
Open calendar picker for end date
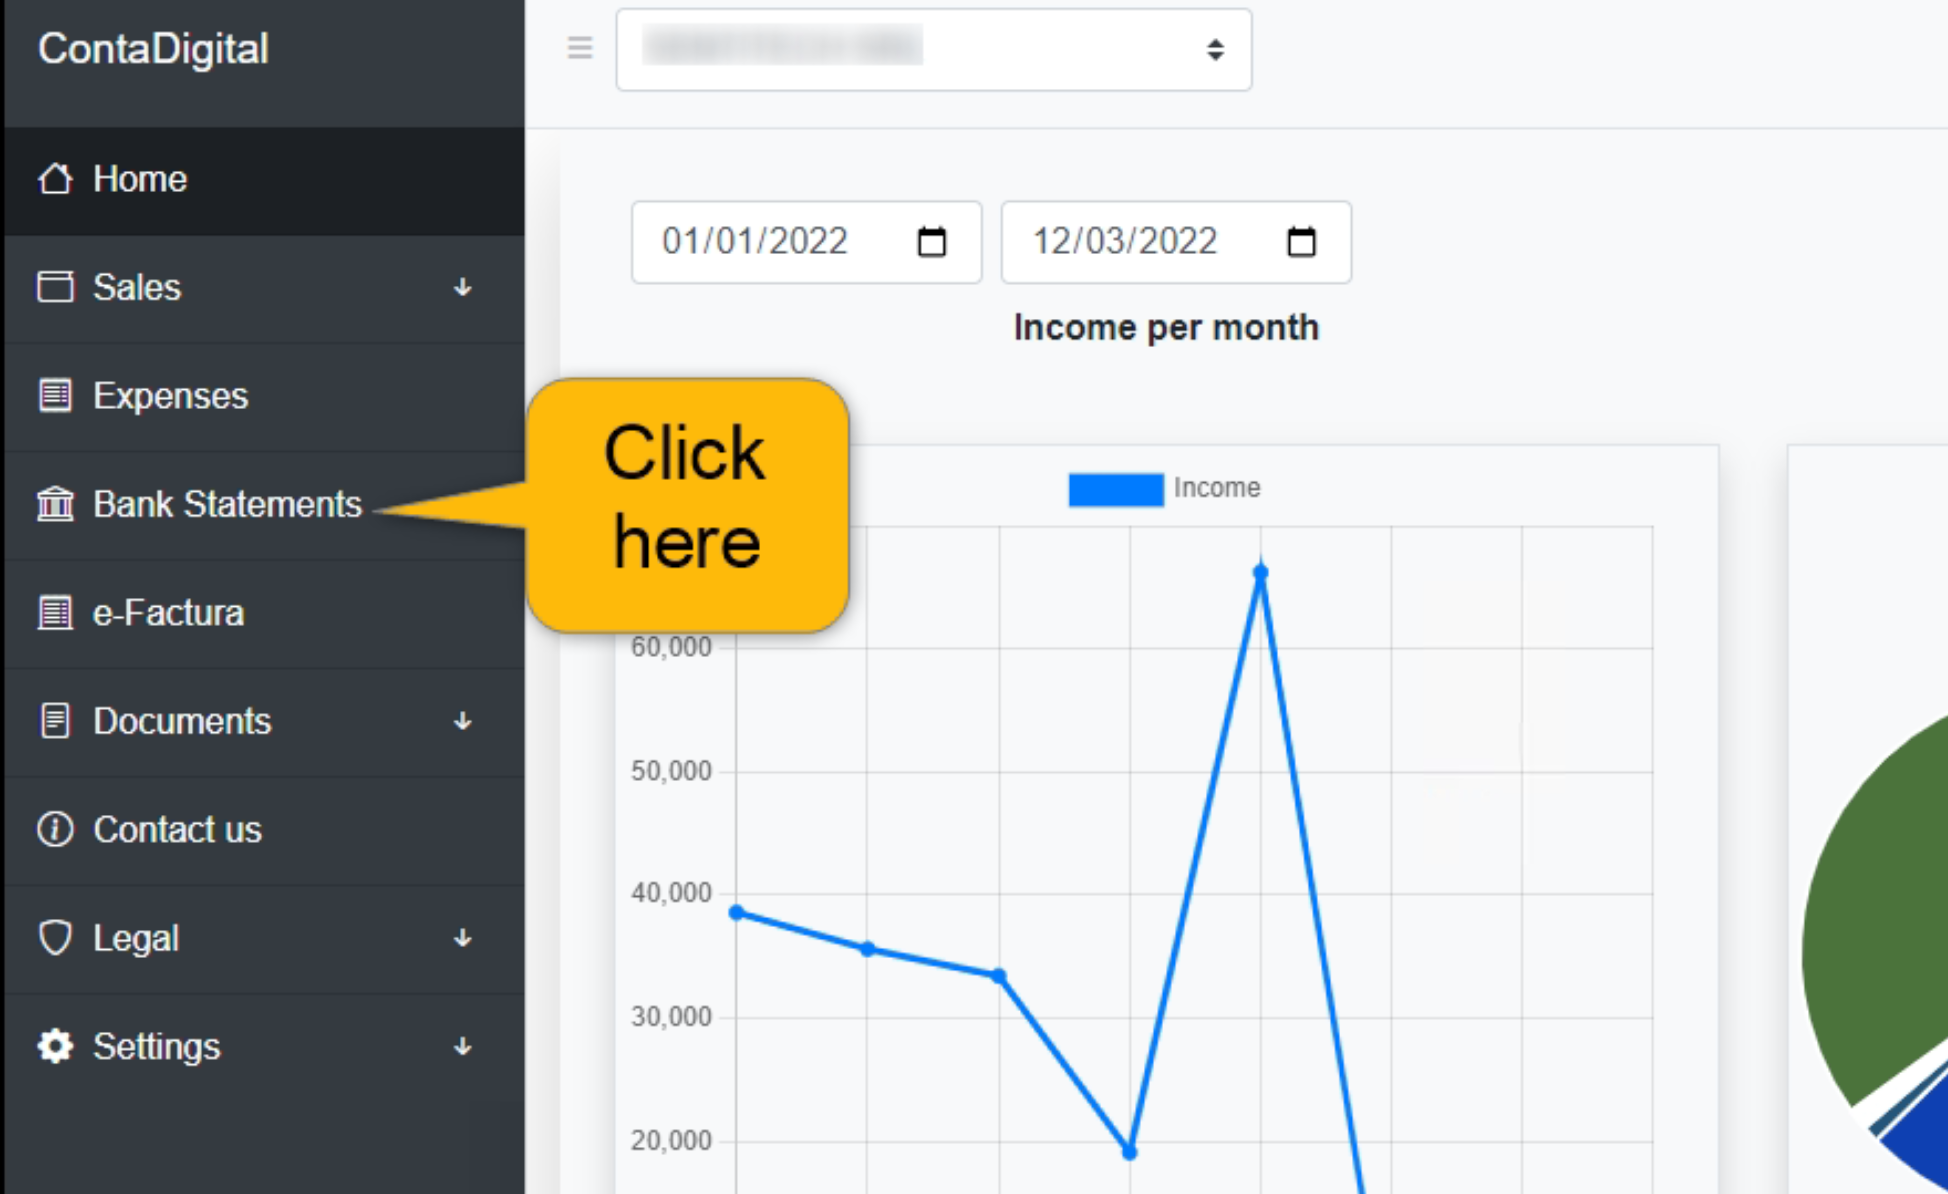(x=1301, y=242)
